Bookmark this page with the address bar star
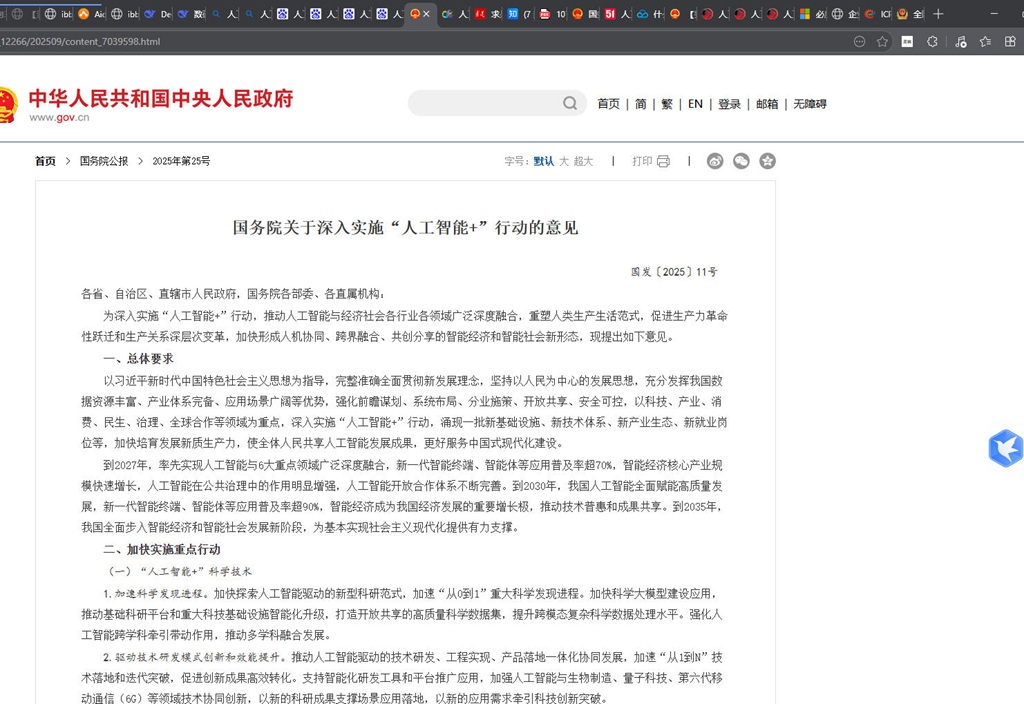The width and height of the screenshot is (1024, 704). [882, 41]
